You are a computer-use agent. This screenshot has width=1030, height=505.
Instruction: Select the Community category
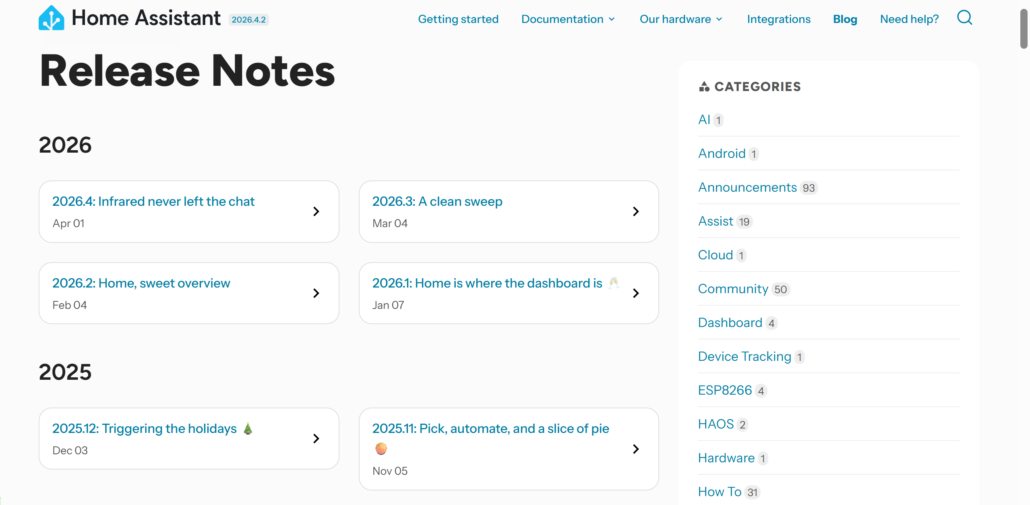coord(733,289)
